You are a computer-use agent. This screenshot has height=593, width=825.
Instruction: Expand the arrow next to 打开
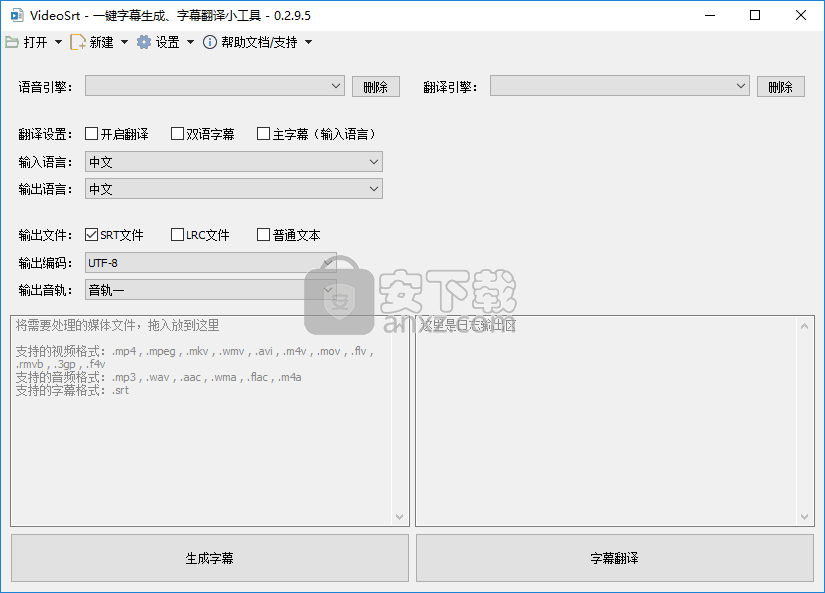tap(58, 42)
